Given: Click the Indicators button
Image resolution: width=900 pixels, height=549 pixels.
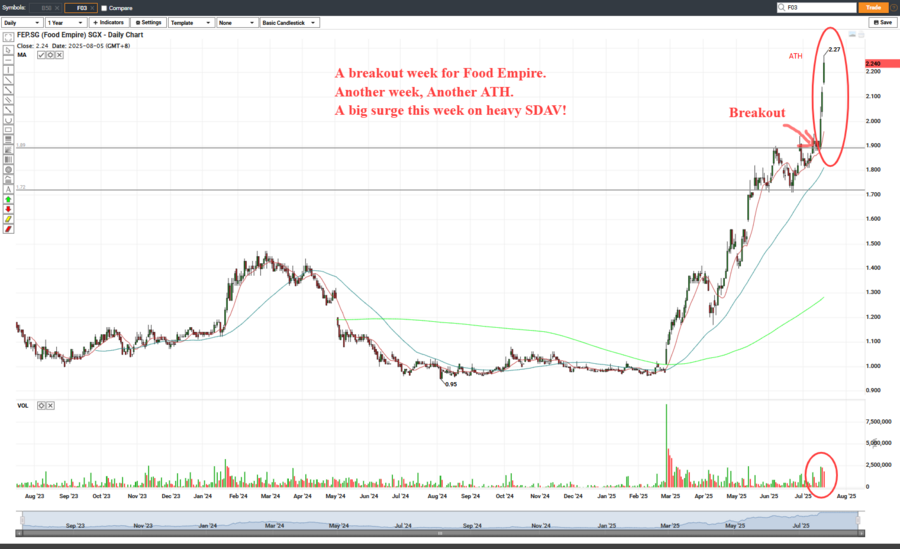Looking at the screenshot, I should (x=109, y=23).
